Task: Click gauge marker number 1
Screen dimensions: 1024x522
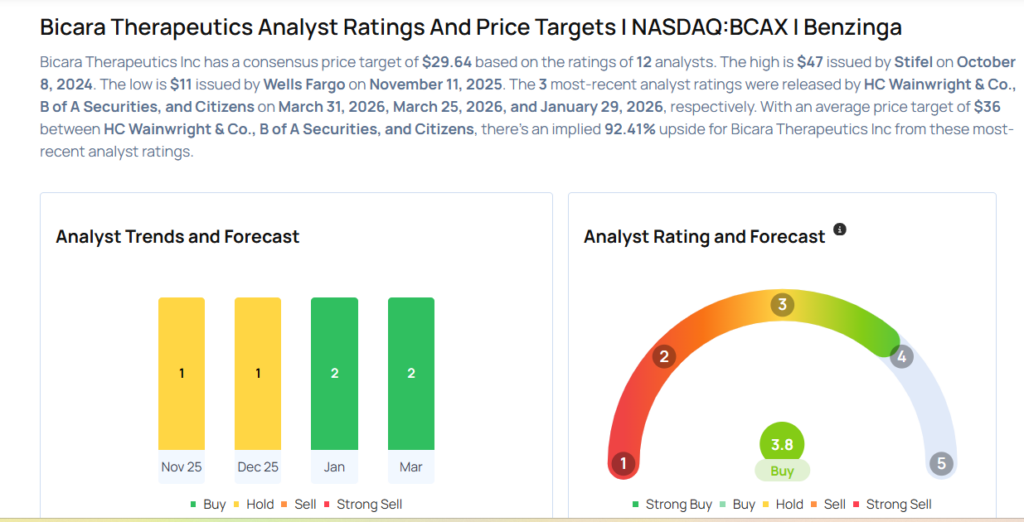Action: click(623, 463)
